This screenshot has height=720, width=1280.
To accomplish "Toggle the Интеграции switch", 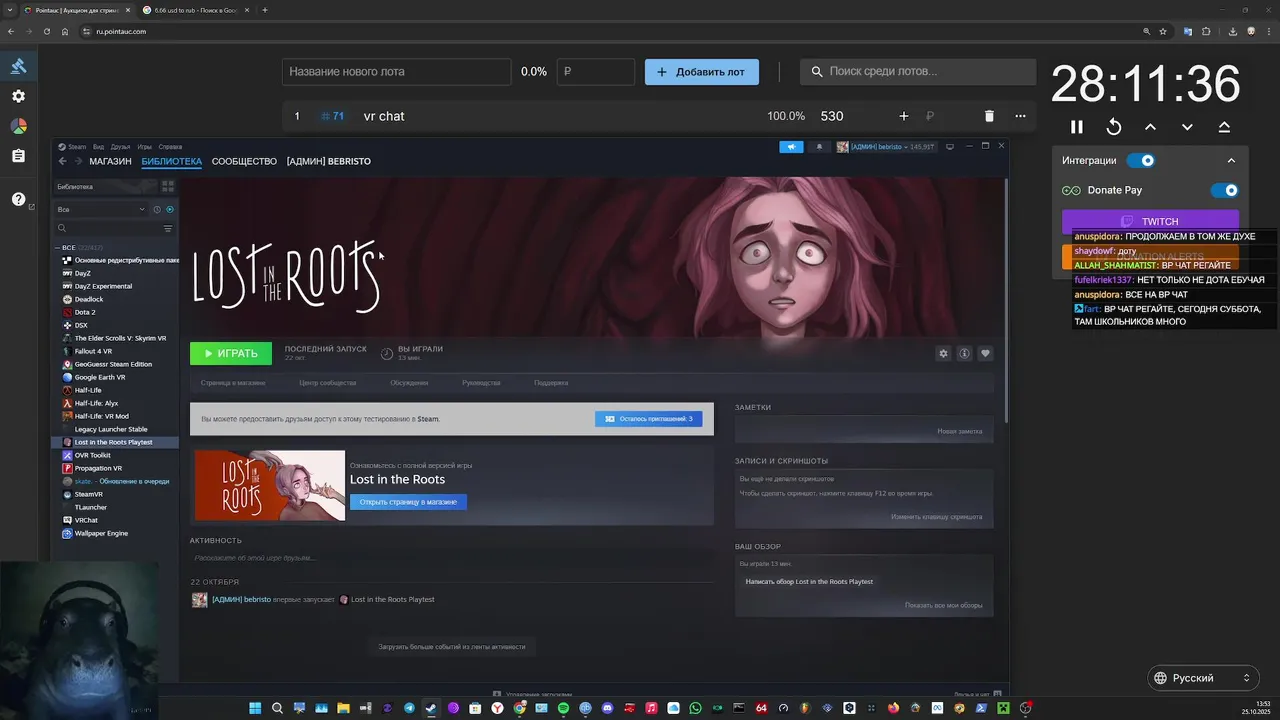I will pos(1141,160).
